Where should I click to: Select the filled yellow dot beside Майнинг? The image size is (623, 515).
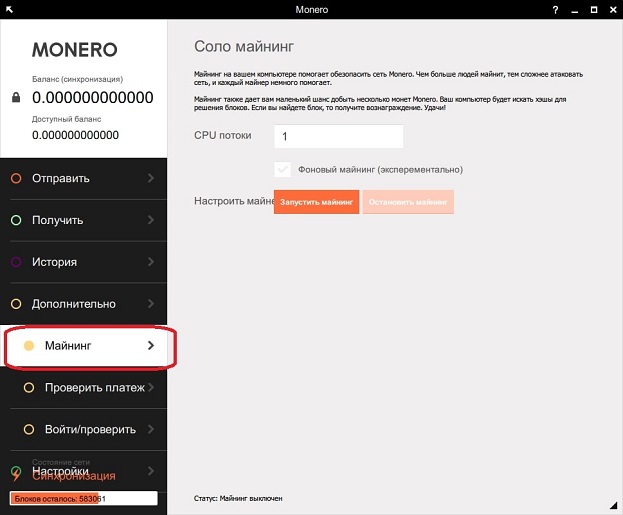point(29,346)
